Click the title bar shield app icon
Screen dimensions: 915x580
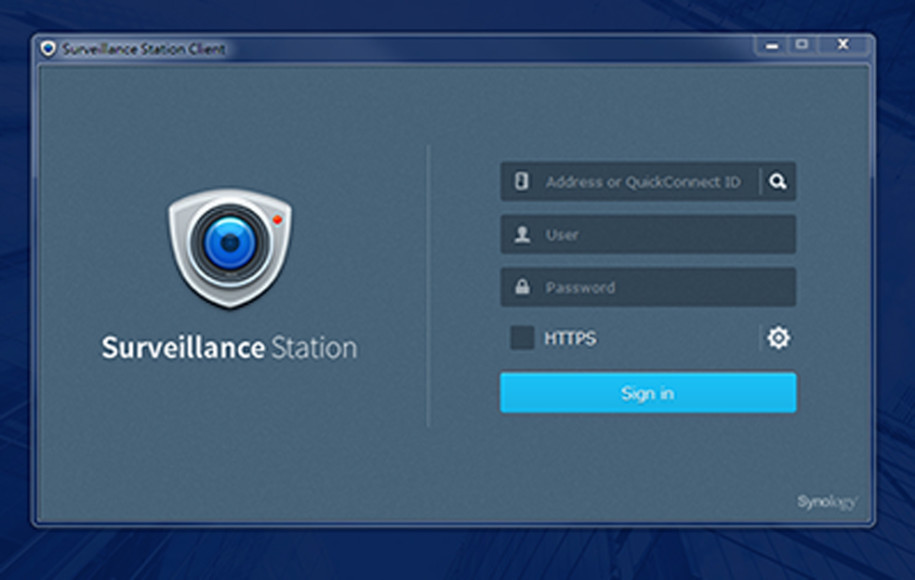coord(48,49)
